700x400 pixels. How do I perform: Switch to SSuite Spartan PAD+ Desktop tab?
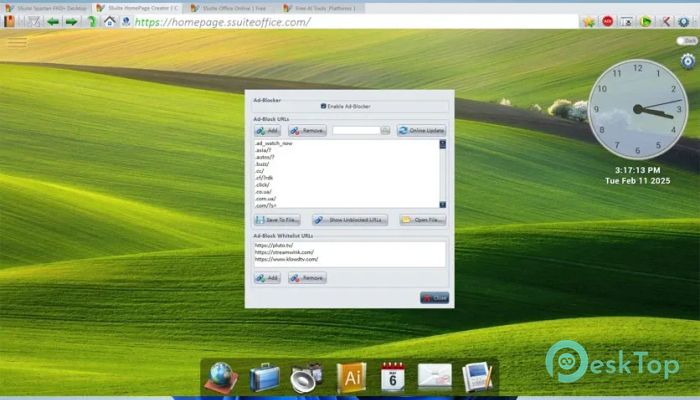point(46,8)
